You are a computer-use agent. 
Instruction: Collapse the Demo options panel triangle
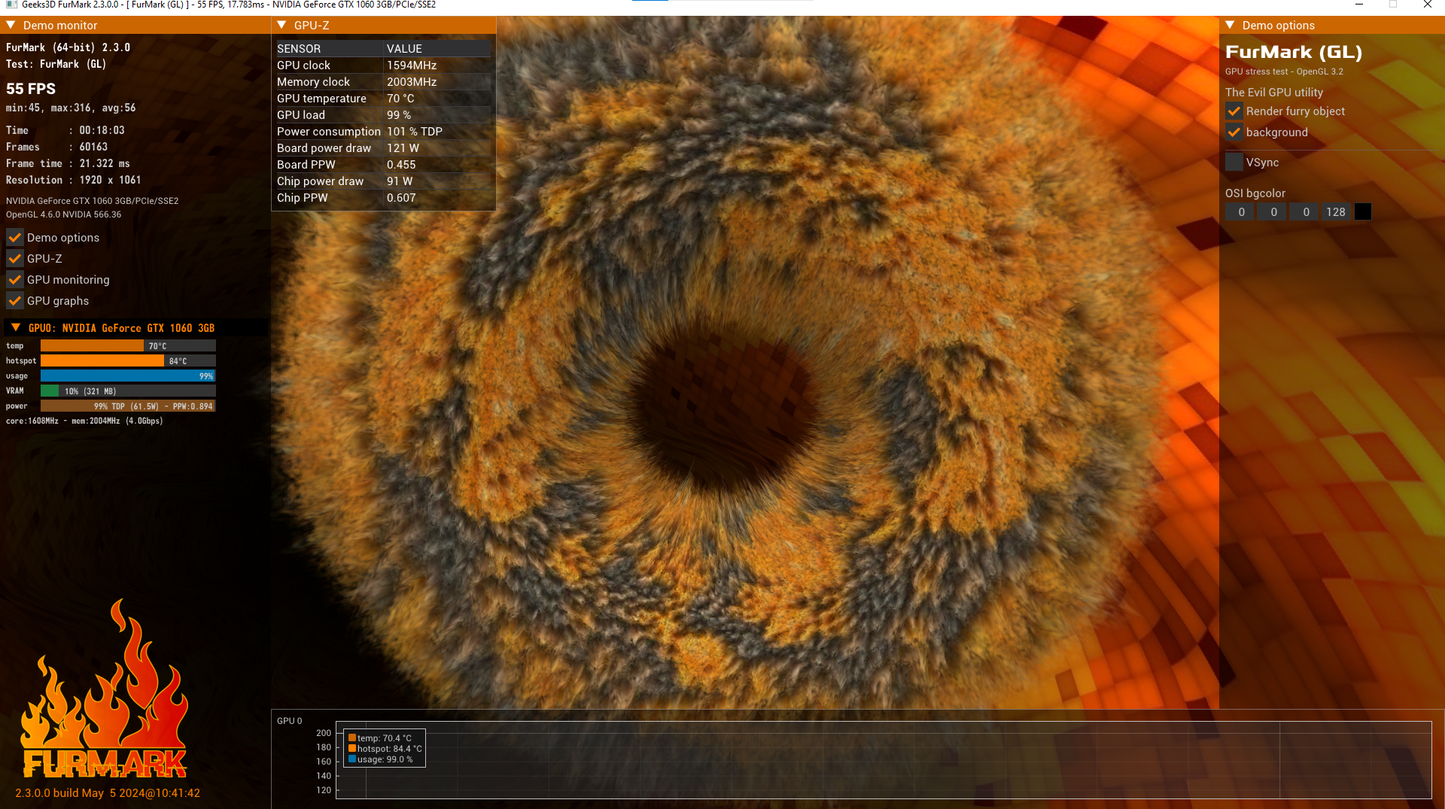point(1230,25)
